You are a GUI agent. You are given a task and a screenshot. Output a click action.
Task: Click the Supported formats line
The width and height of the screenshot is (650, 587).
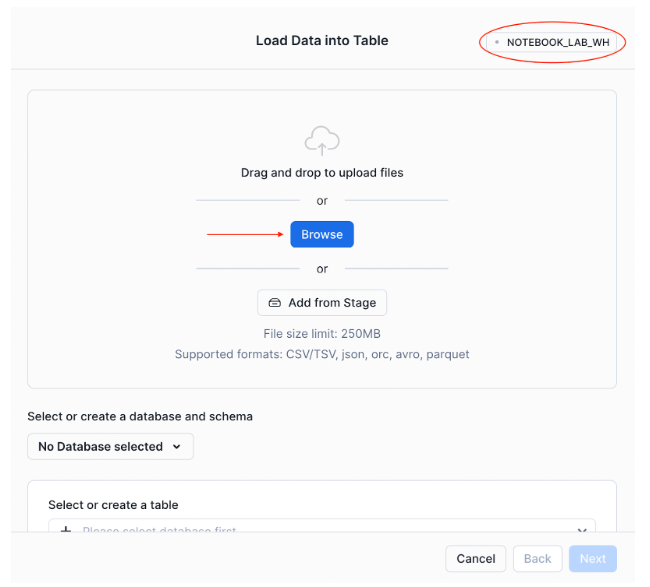pyautogui.click(x=322, y=354)
